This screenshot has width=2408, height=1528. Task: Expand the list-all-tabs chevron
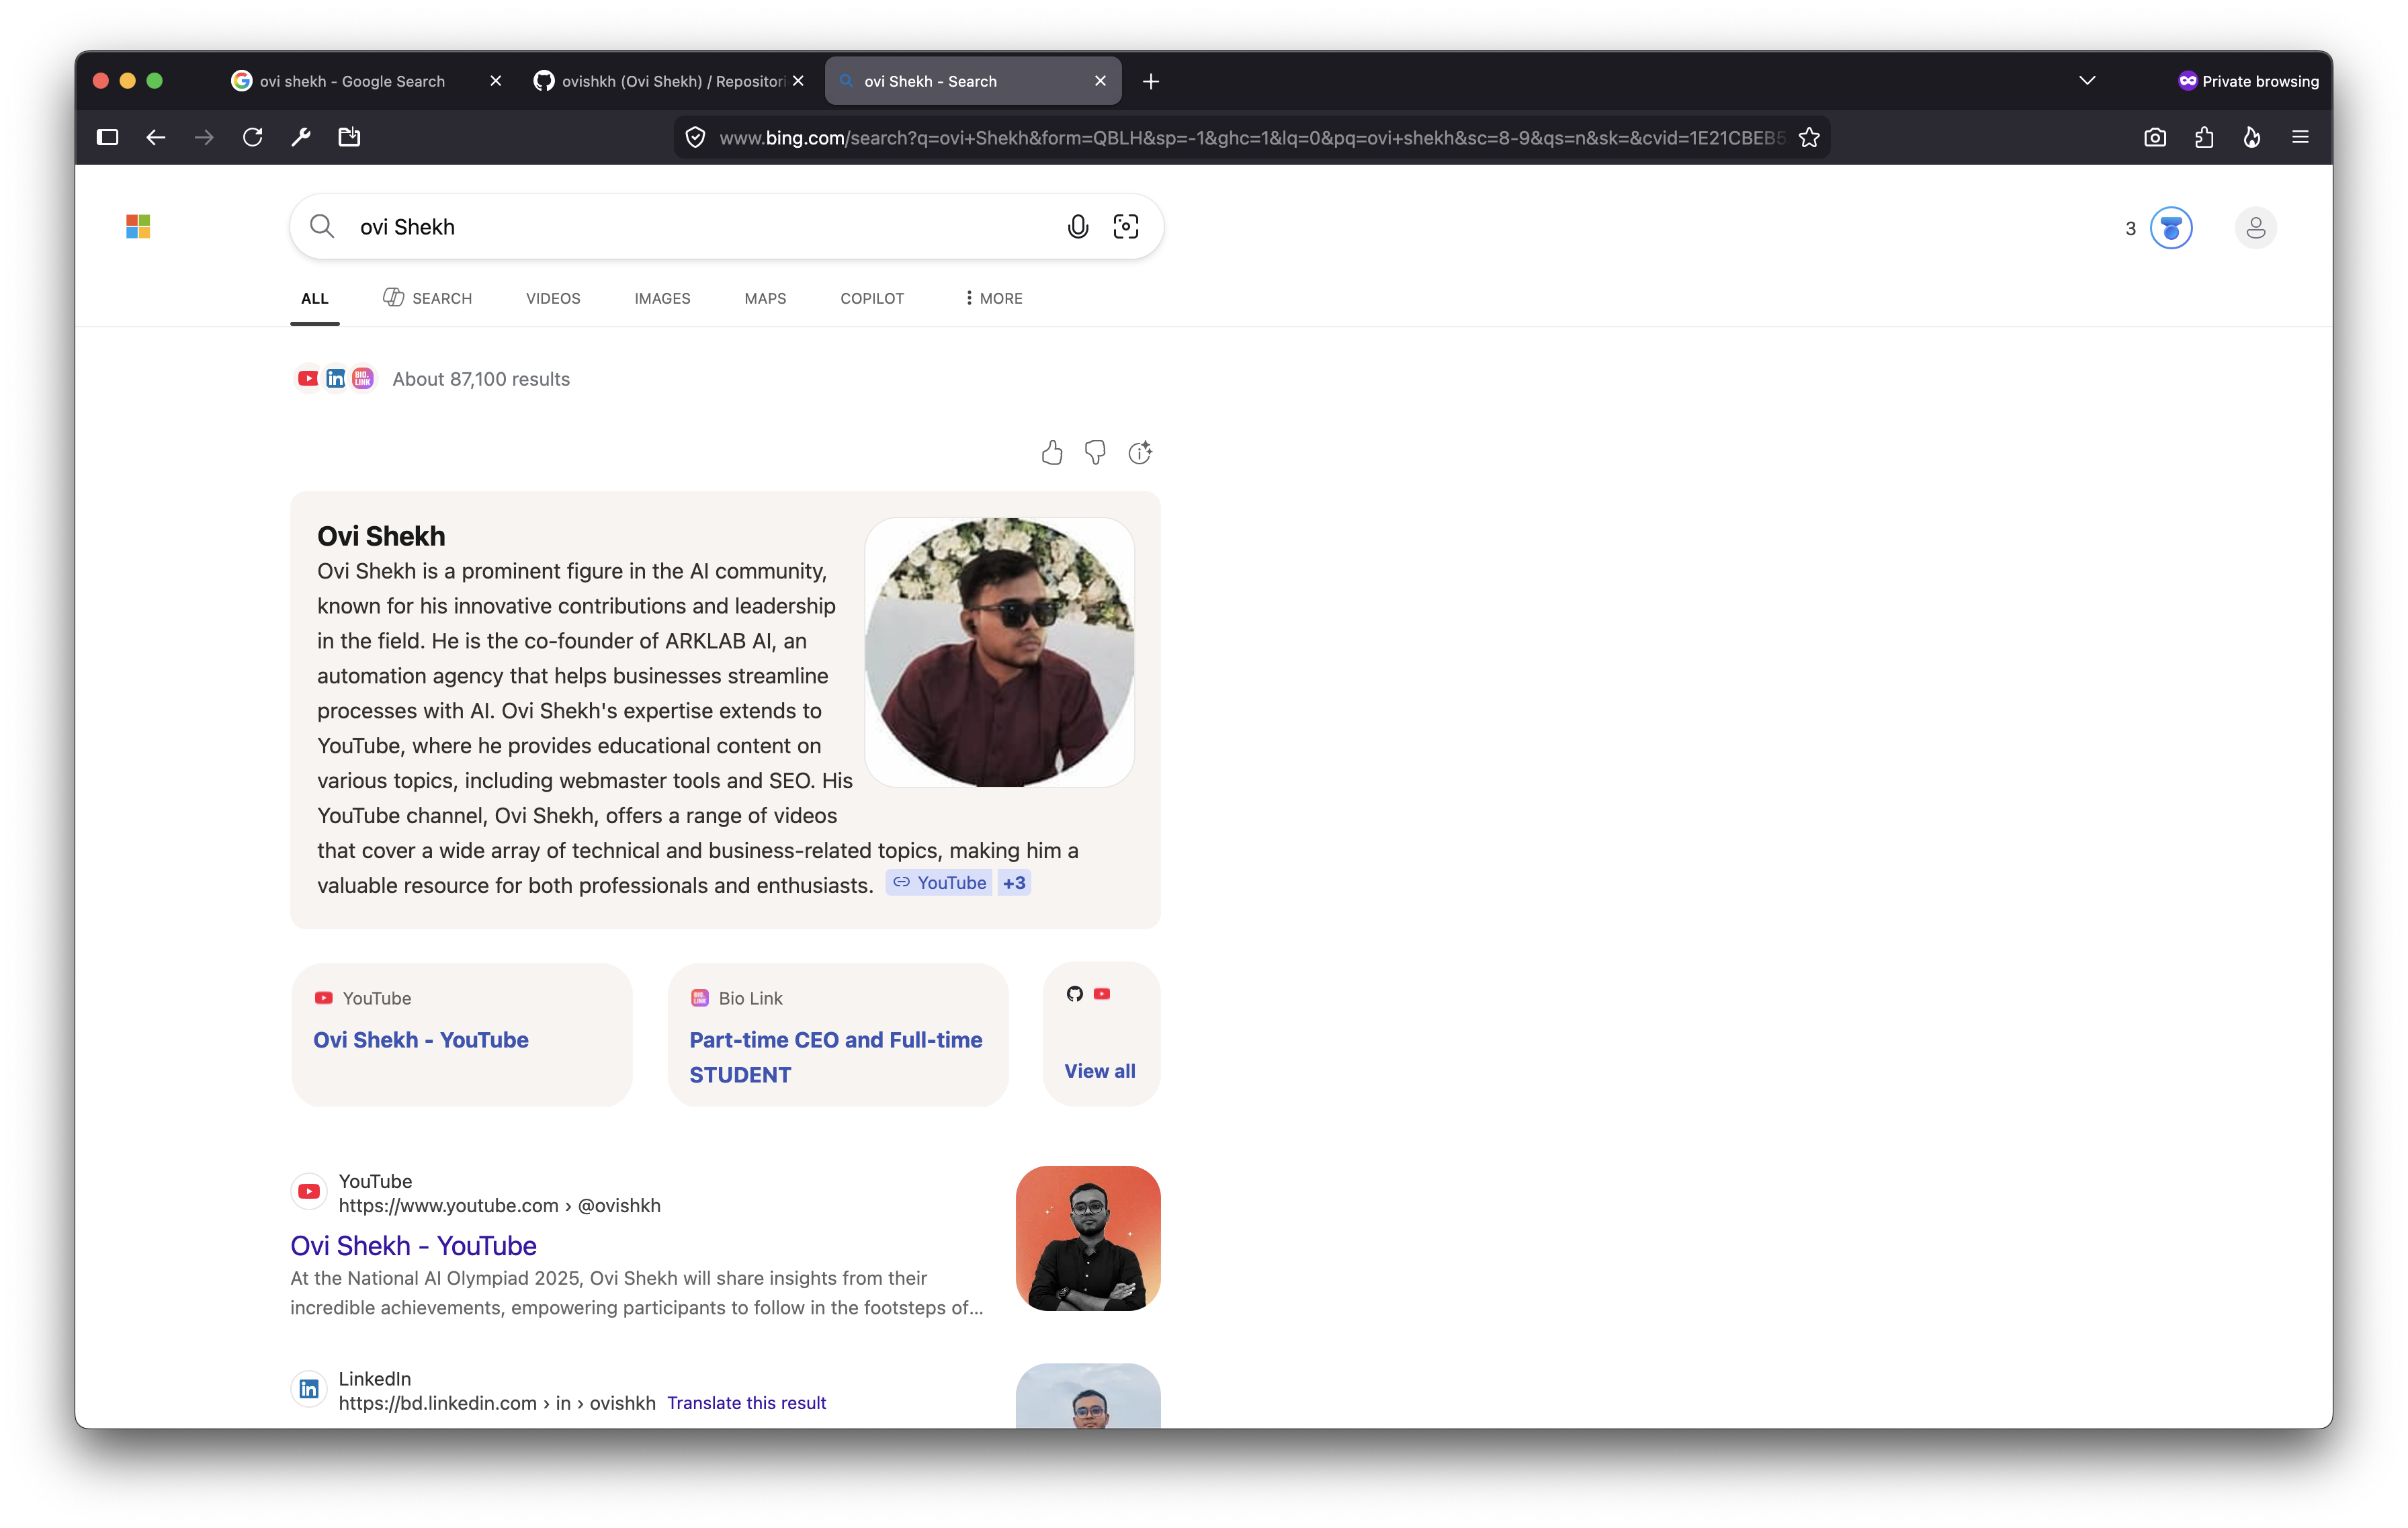point(2087,81)
